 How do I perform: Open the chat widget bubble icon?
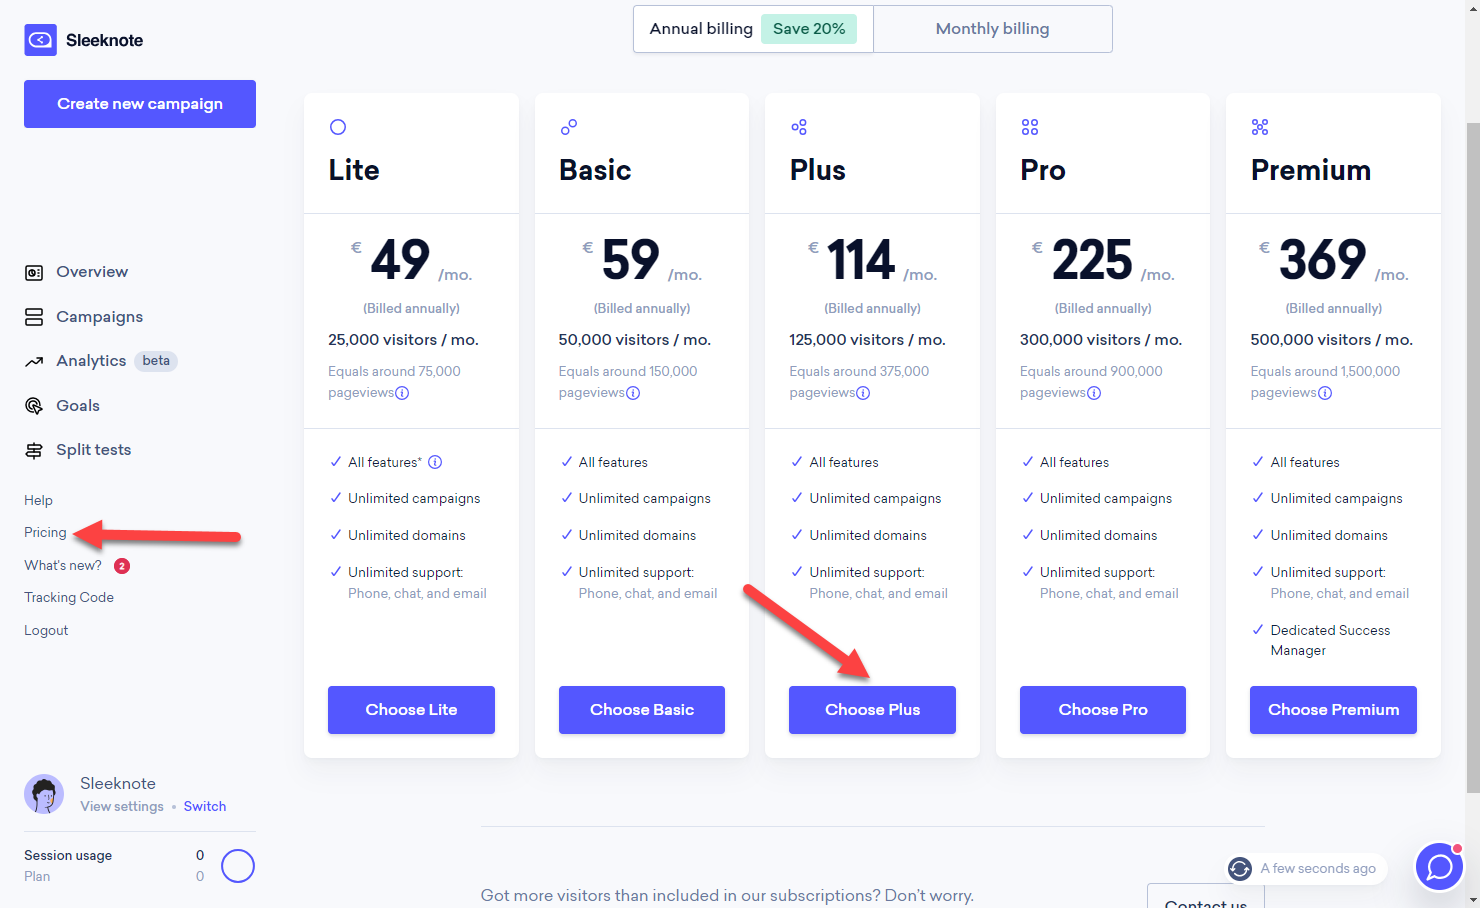pos(1439,866)
